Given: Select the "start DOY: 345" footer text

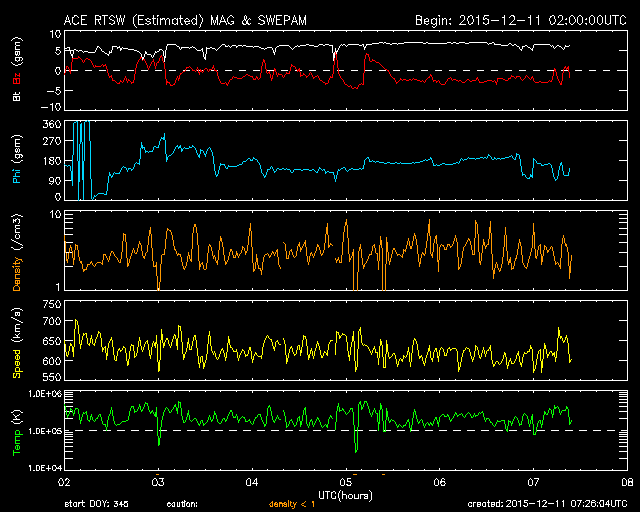Looking at the screenshot, I should (96, 504).
